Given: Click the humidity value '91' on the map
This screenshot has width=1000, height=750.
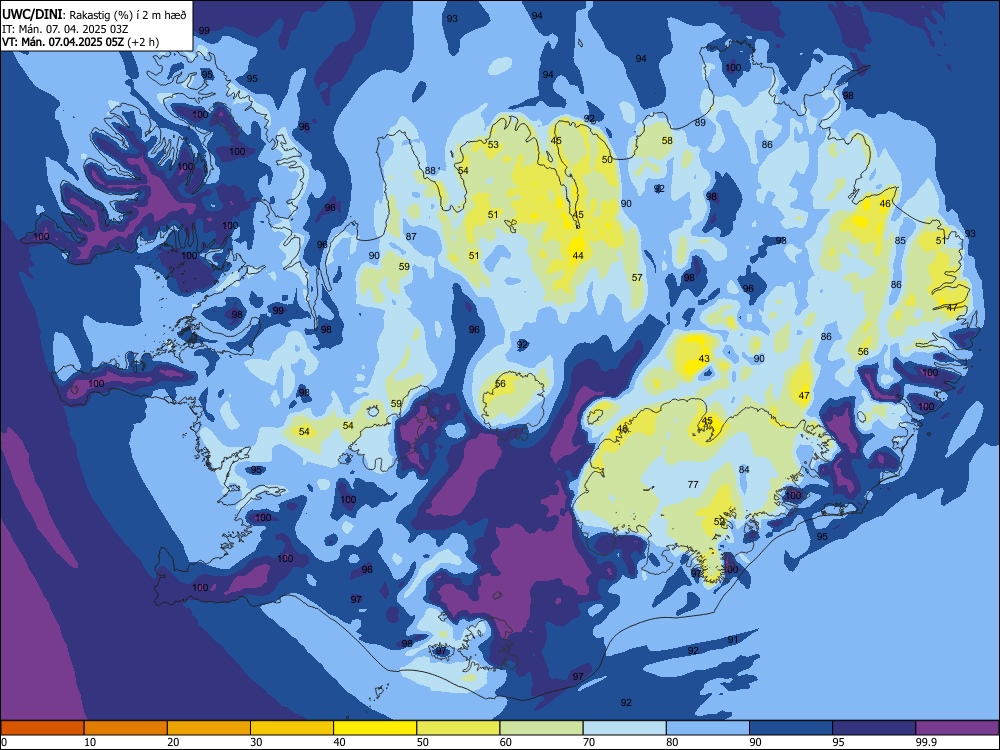Looking at the screenshot, I should point(733,640).
